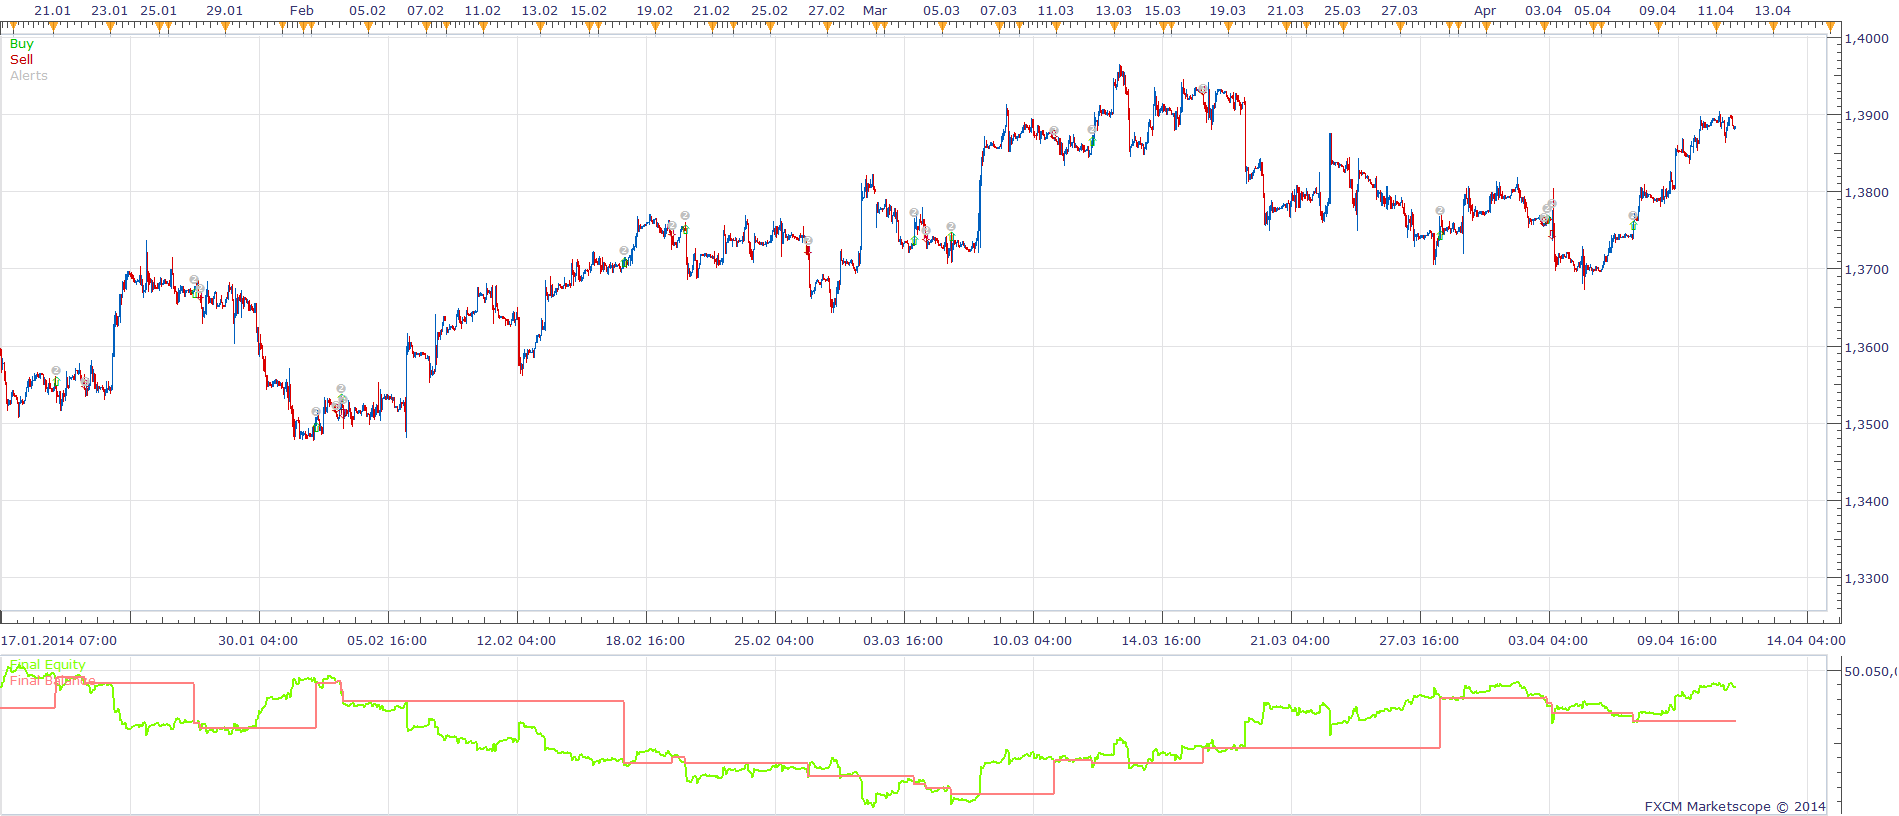
Task: Click the 1,4000 price axis label
Action: [1867, 39]
